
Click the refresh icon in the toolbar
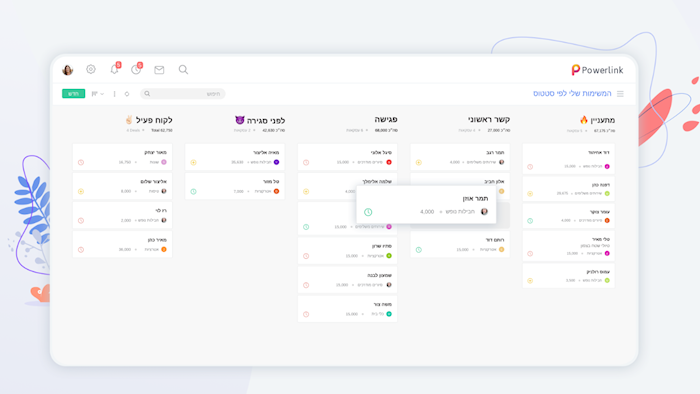point(127,94)
